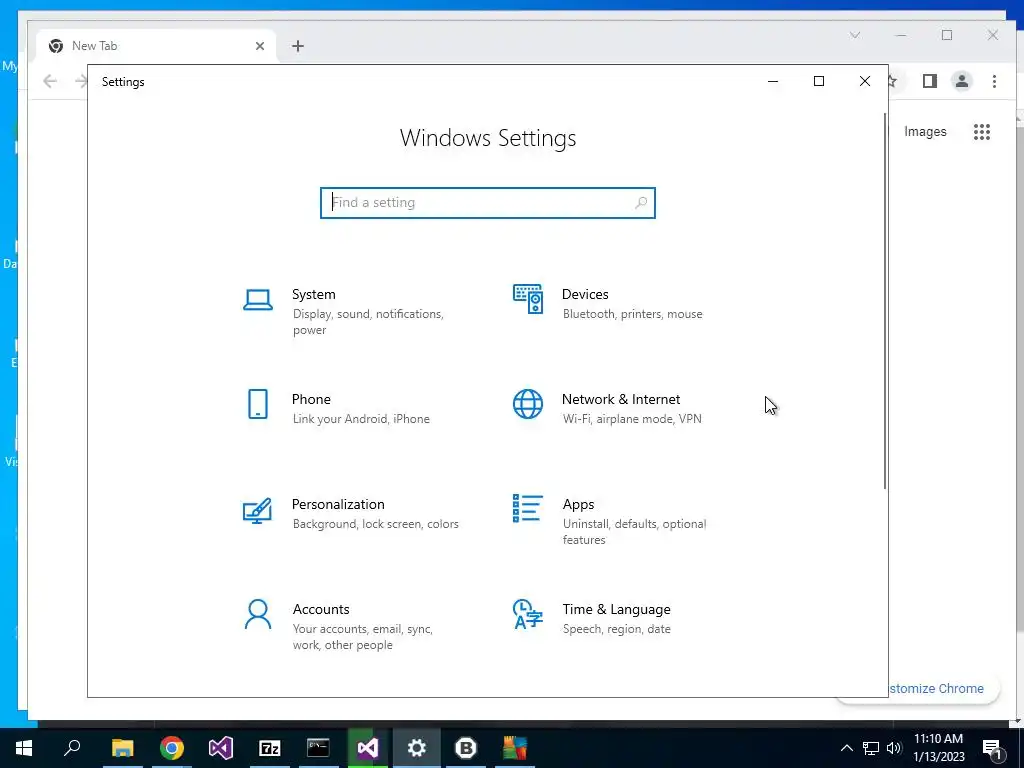Screen dimensions: 1024x768
Task: Click the Settings gear on the taskbar
Action: coord(417,748)
